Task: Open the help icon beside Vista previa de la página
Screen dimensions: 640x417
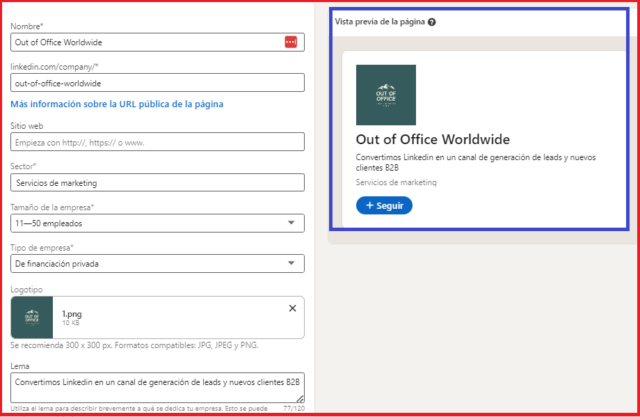Action: (432, 22)
